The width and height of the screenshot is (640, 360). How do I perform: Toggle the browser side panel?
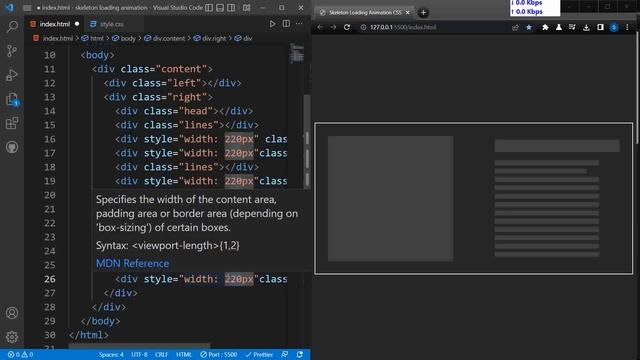click(600, 27)
